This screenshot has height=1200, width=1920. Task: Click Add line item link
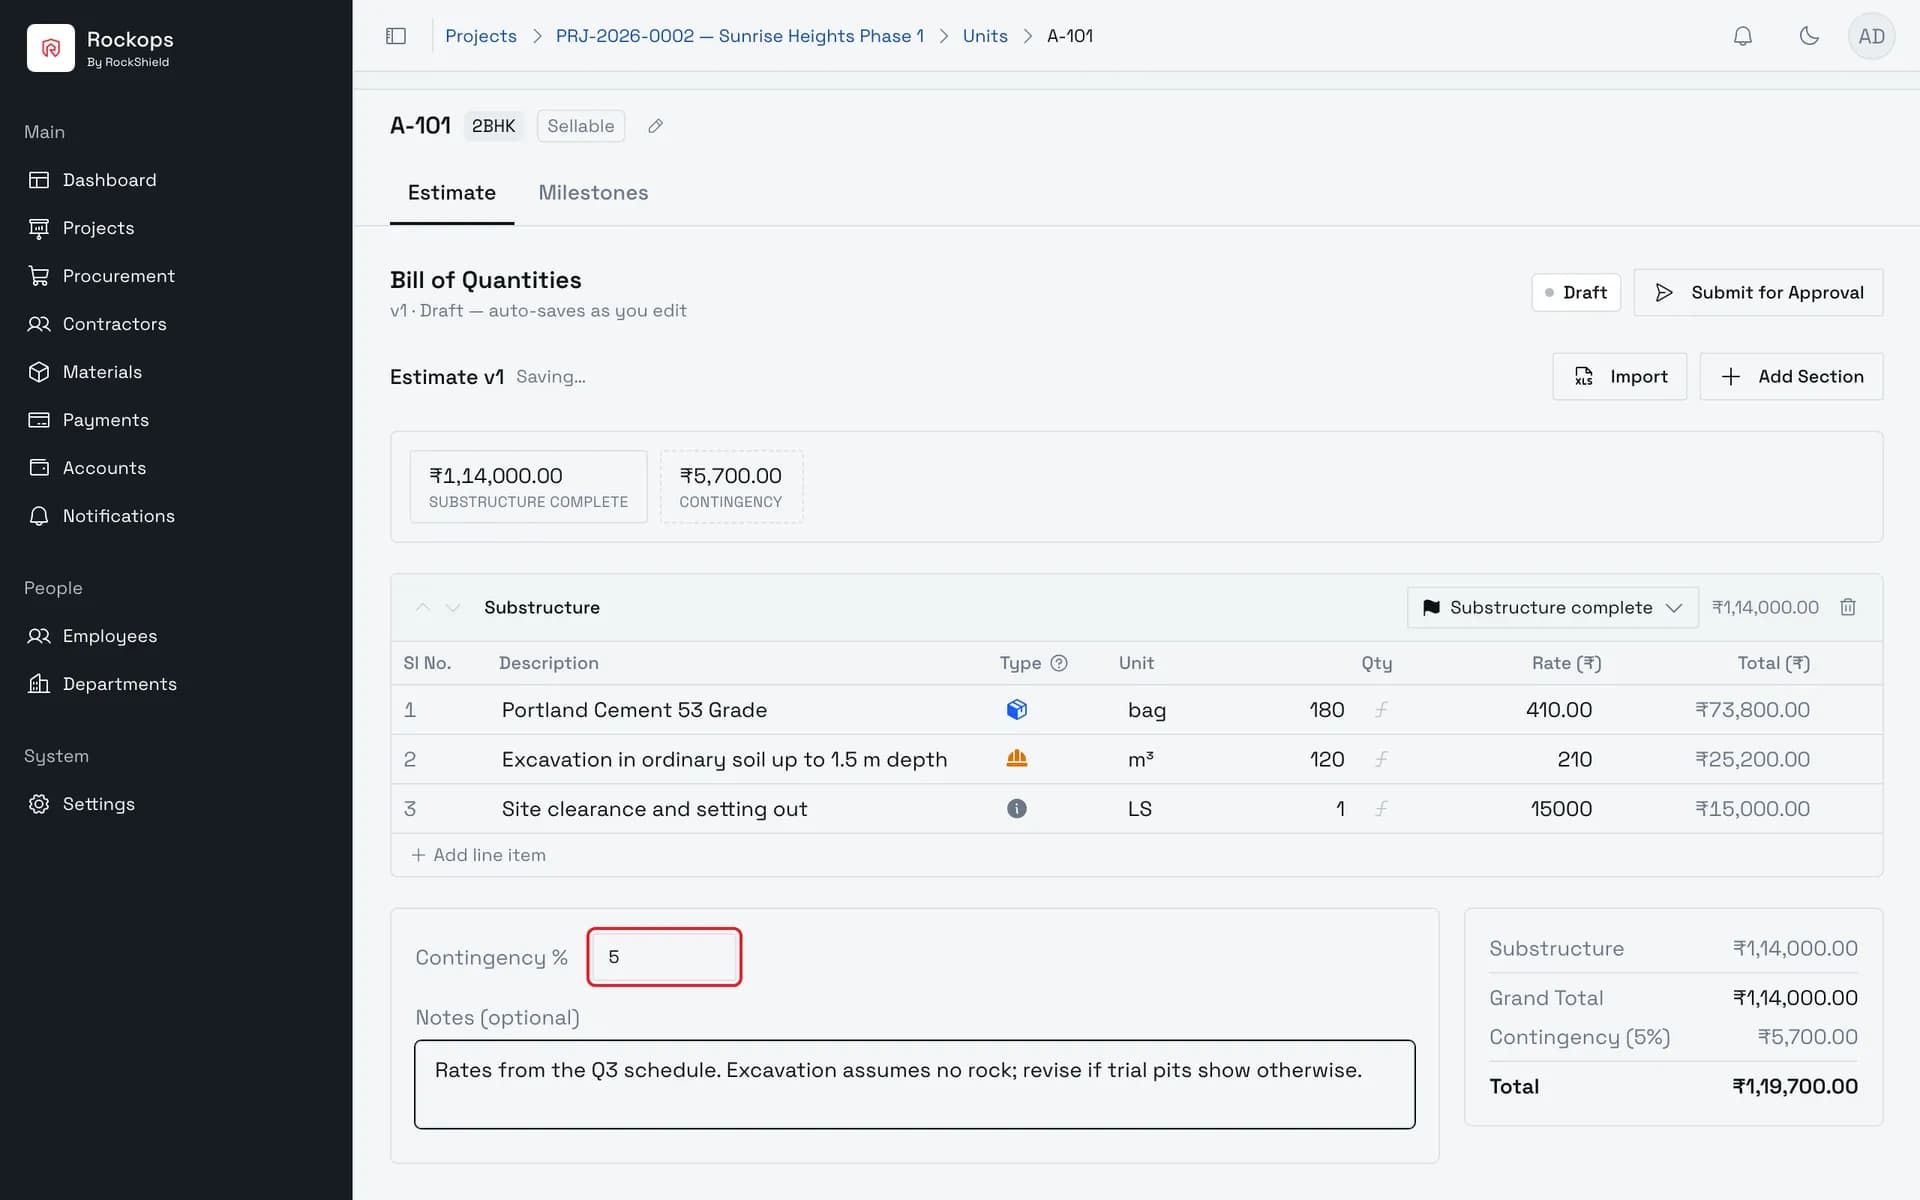(479, 855)
